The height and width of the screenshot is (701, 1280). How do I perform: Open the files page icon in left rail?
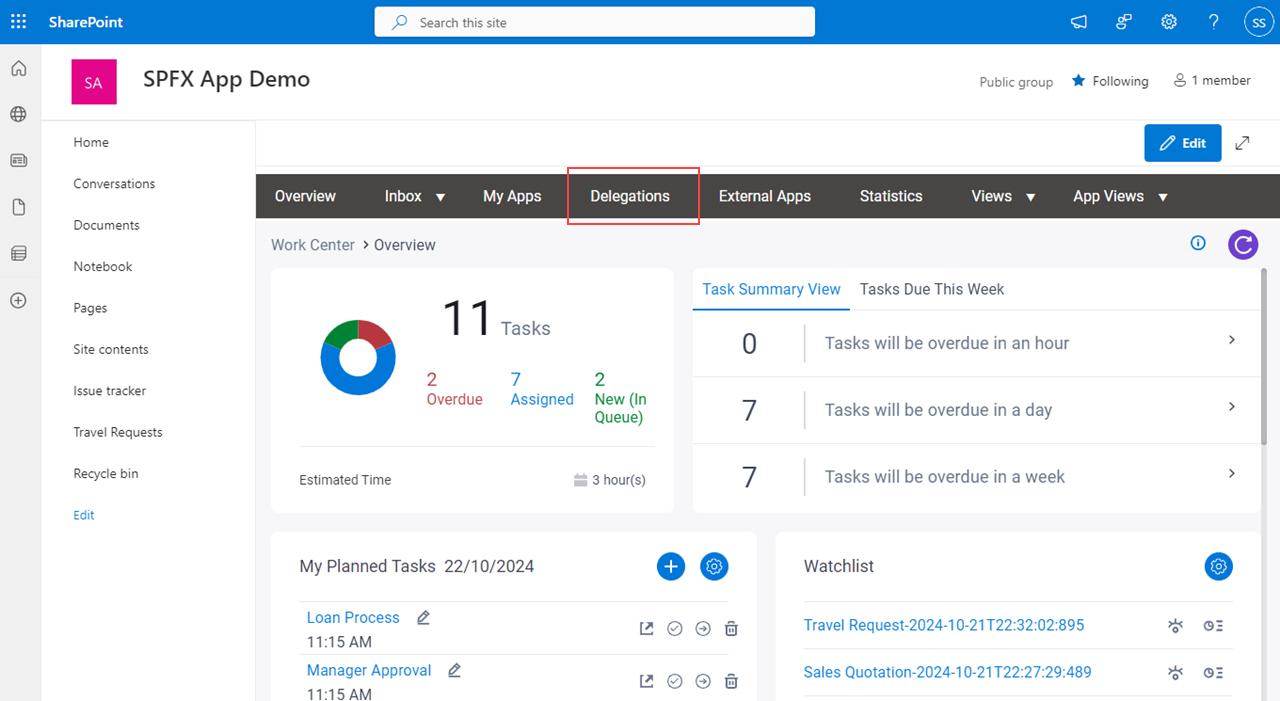point(18,207)
